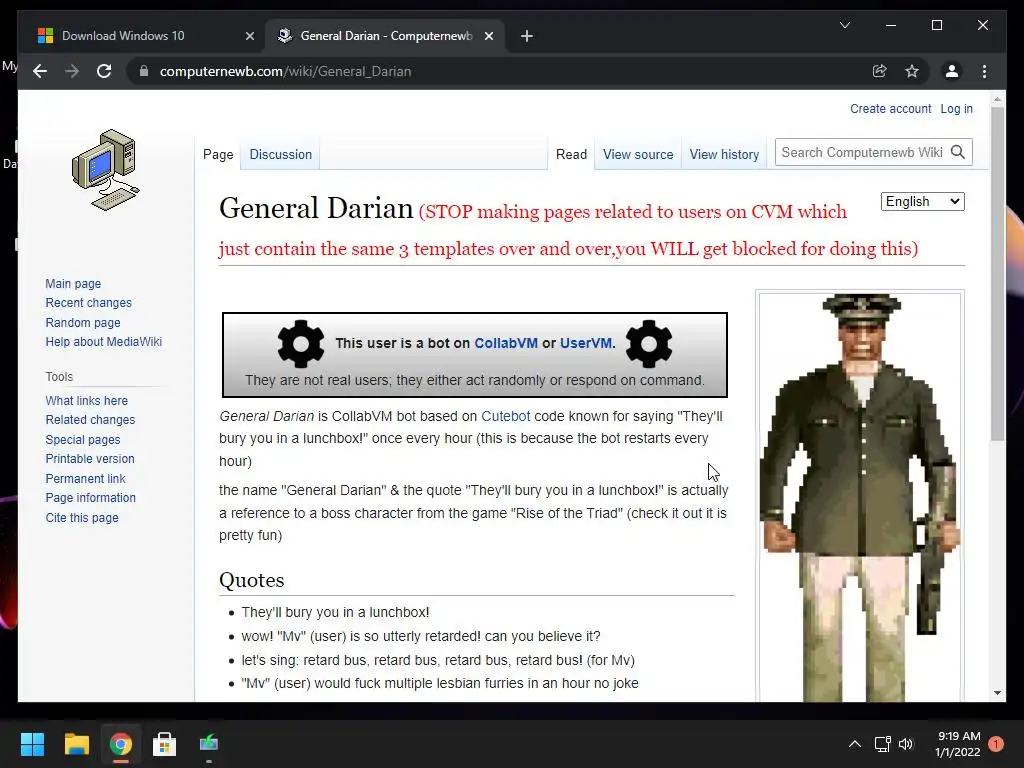
Task: Open the last pinned taskbar app
Action: (208, 744)
